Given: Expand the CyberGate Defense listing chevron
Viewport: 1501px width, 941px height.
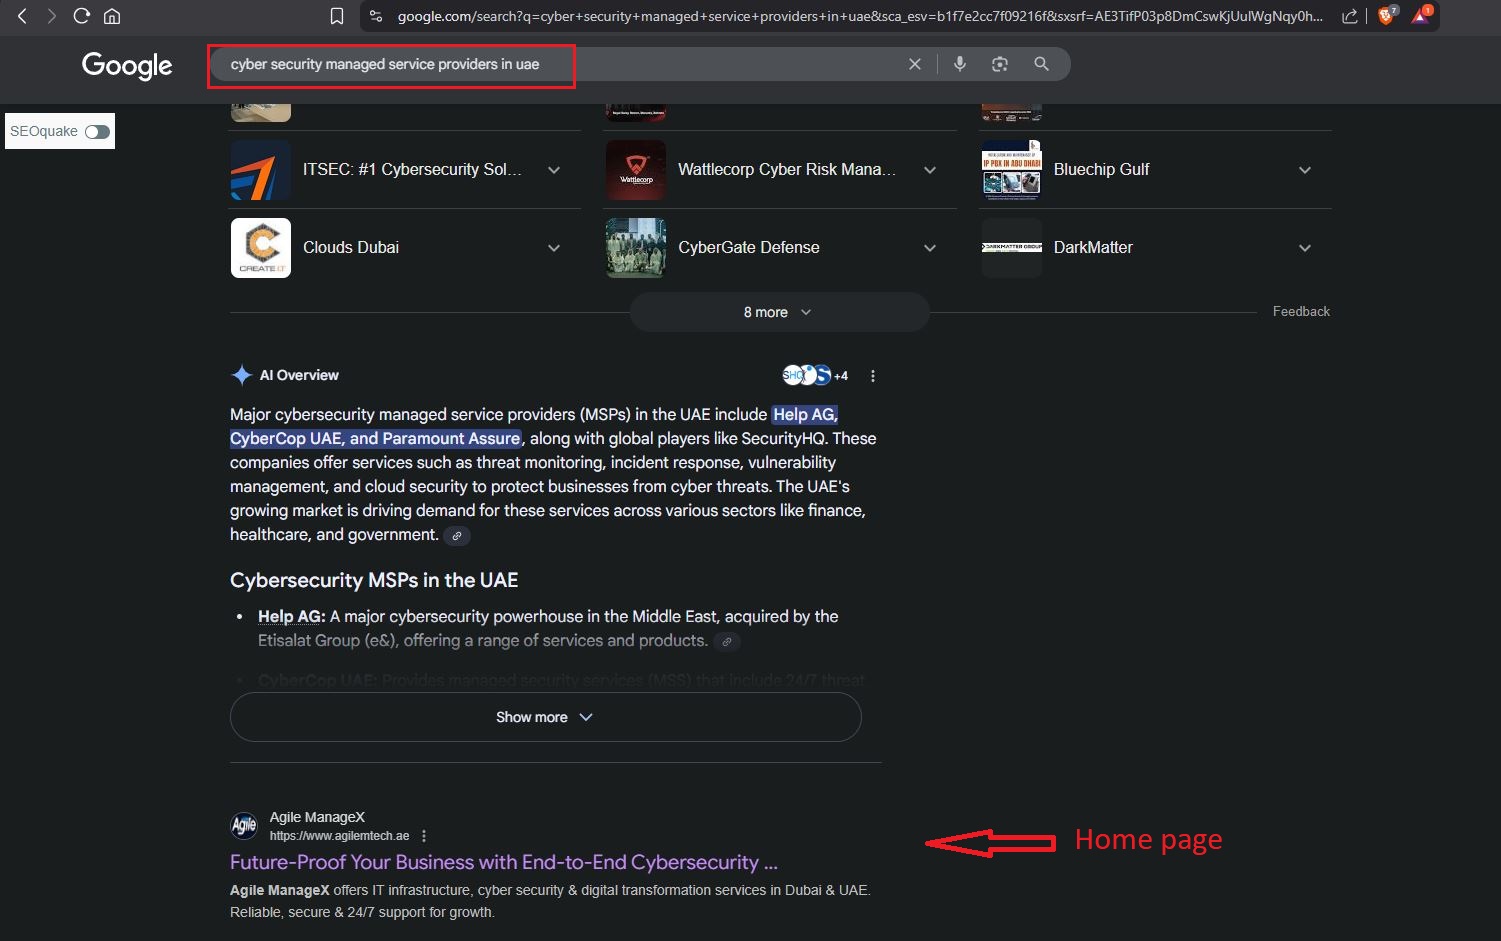Looking at the screenshot, I should [x=929, y=248].
